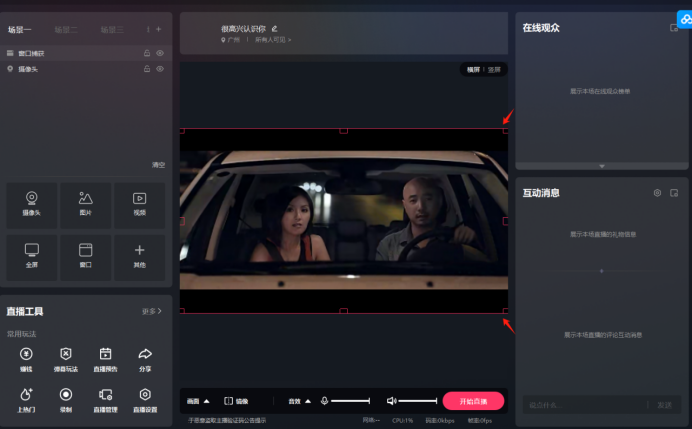Click the microphone icon
This screenshot has height=429, width=692.
coord(324,401)
